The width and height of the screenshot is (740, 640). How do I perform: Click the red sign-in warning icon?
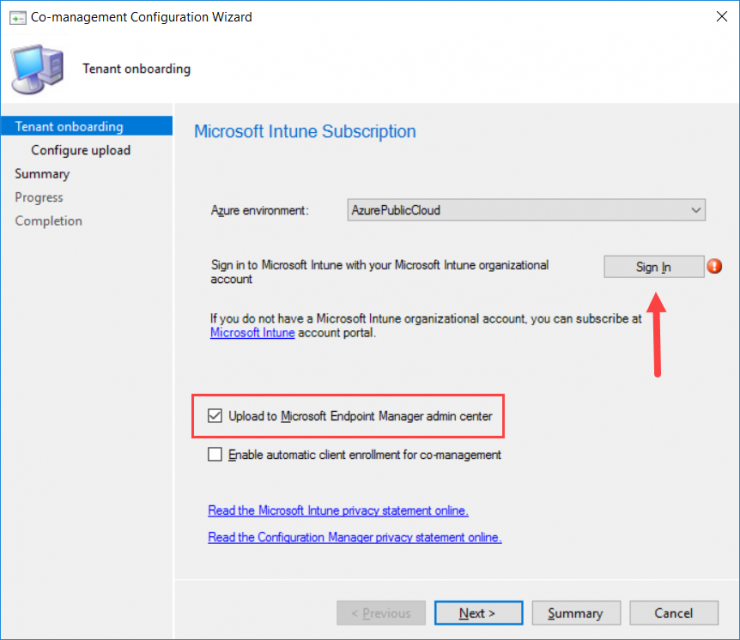click(x=714, y=266)
